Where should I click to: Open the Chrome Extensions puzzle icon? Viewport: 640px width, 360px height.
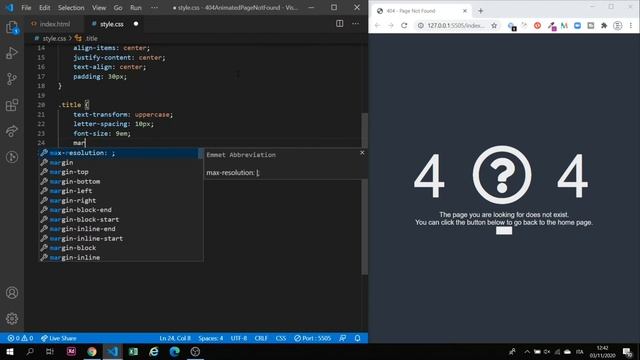click(x=604, y=25)
